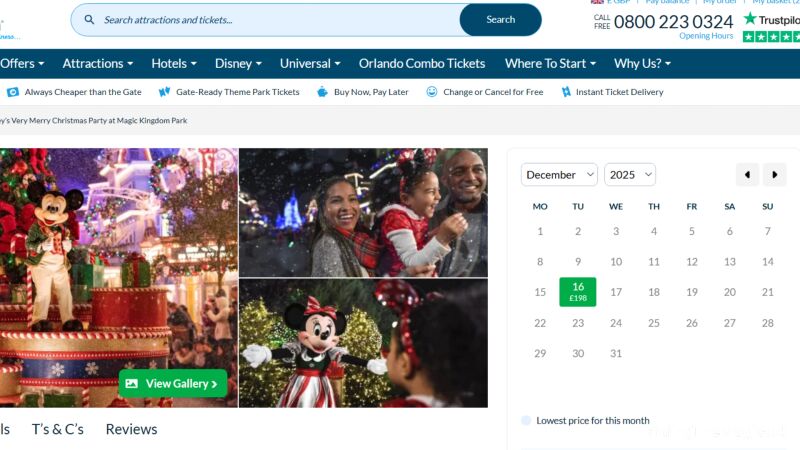Click the Search button
Image resolution: width=800 pixels, height=450 pixels.
click(501, 19)
